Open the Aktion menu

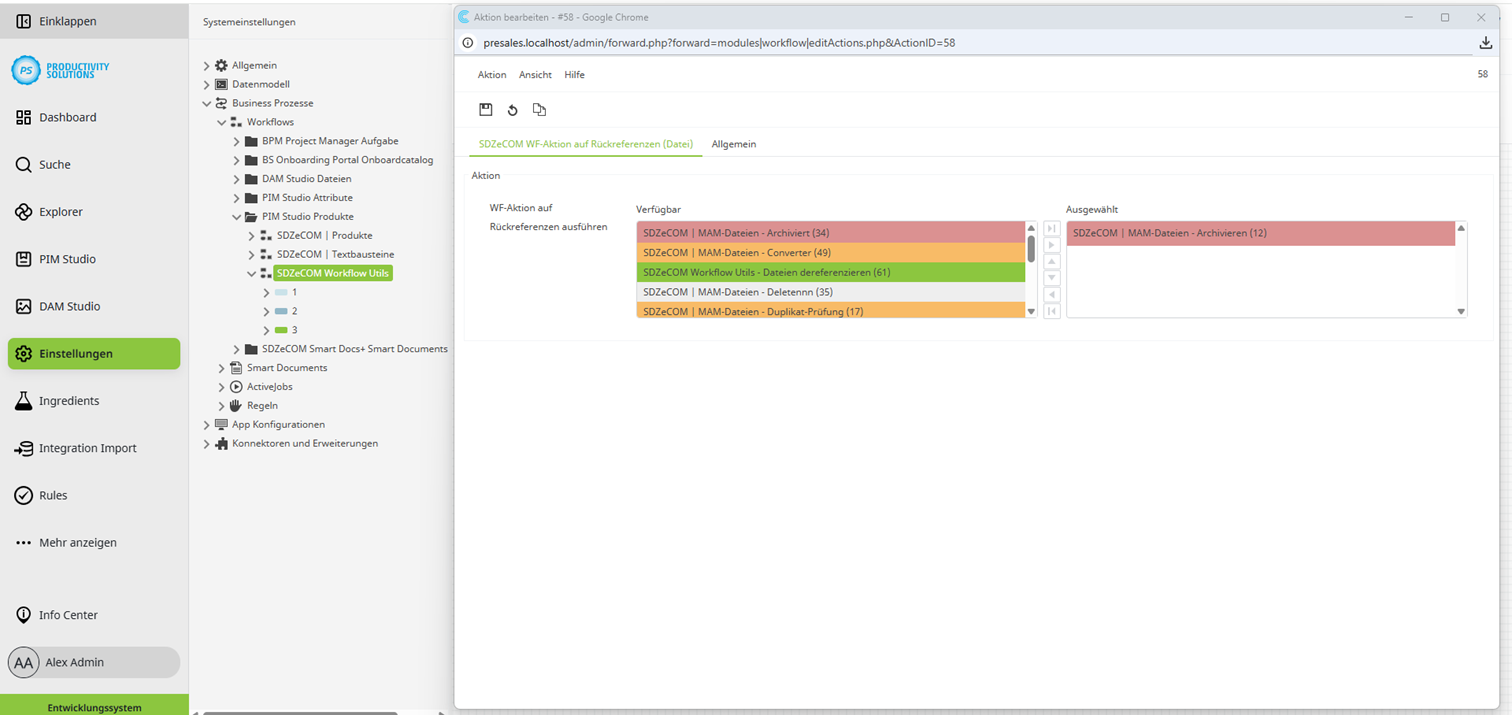(x=491, y=74)
